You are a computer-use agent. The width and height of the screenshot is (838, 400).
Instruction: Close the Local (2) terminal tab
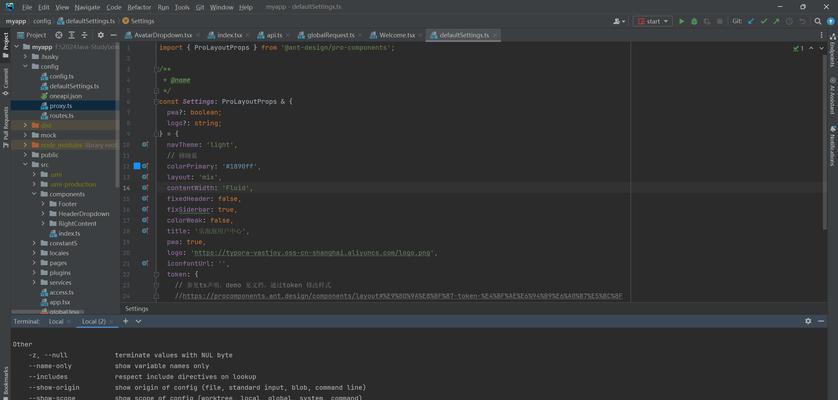pos(111,321)
